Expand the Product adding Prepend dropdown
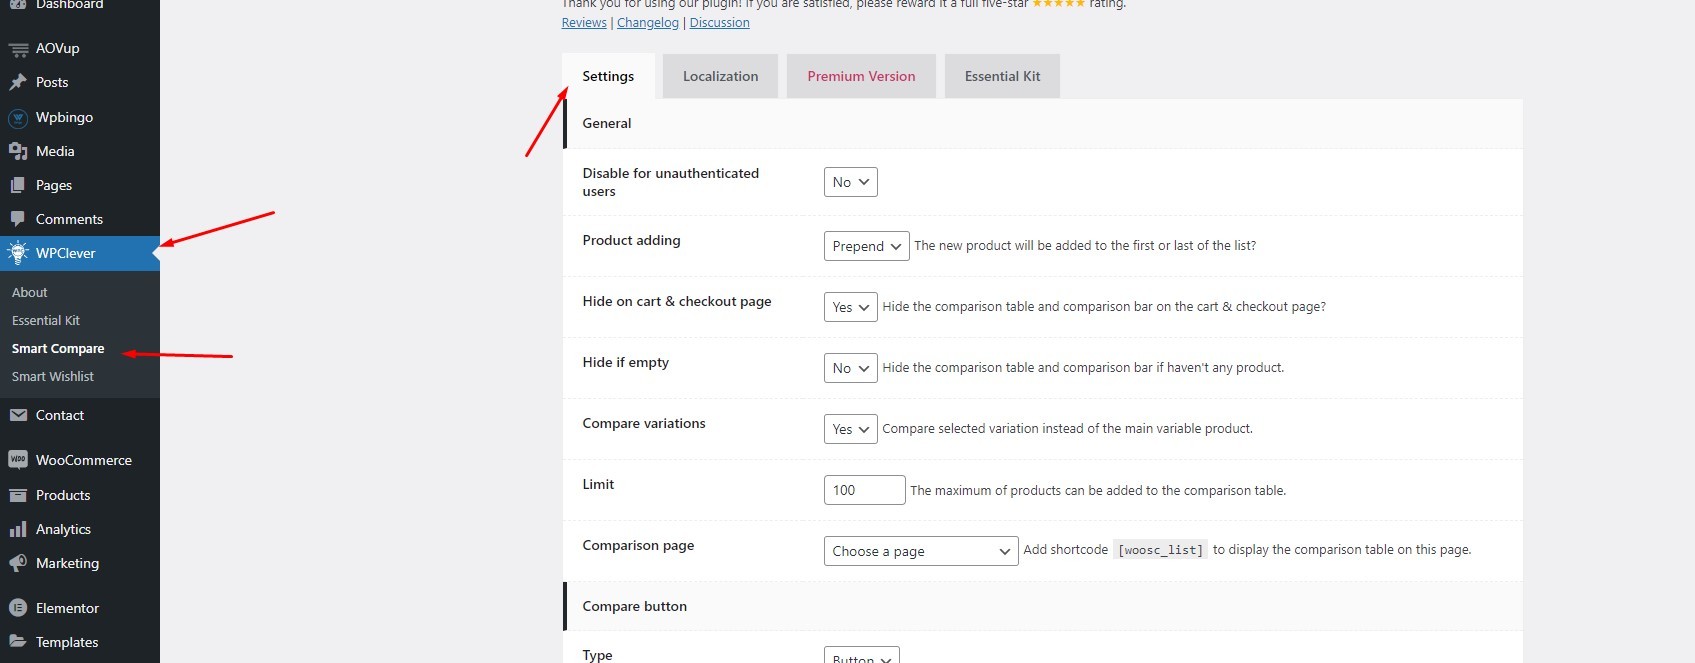Screen dimensions: 1695x663 point(866,246)
